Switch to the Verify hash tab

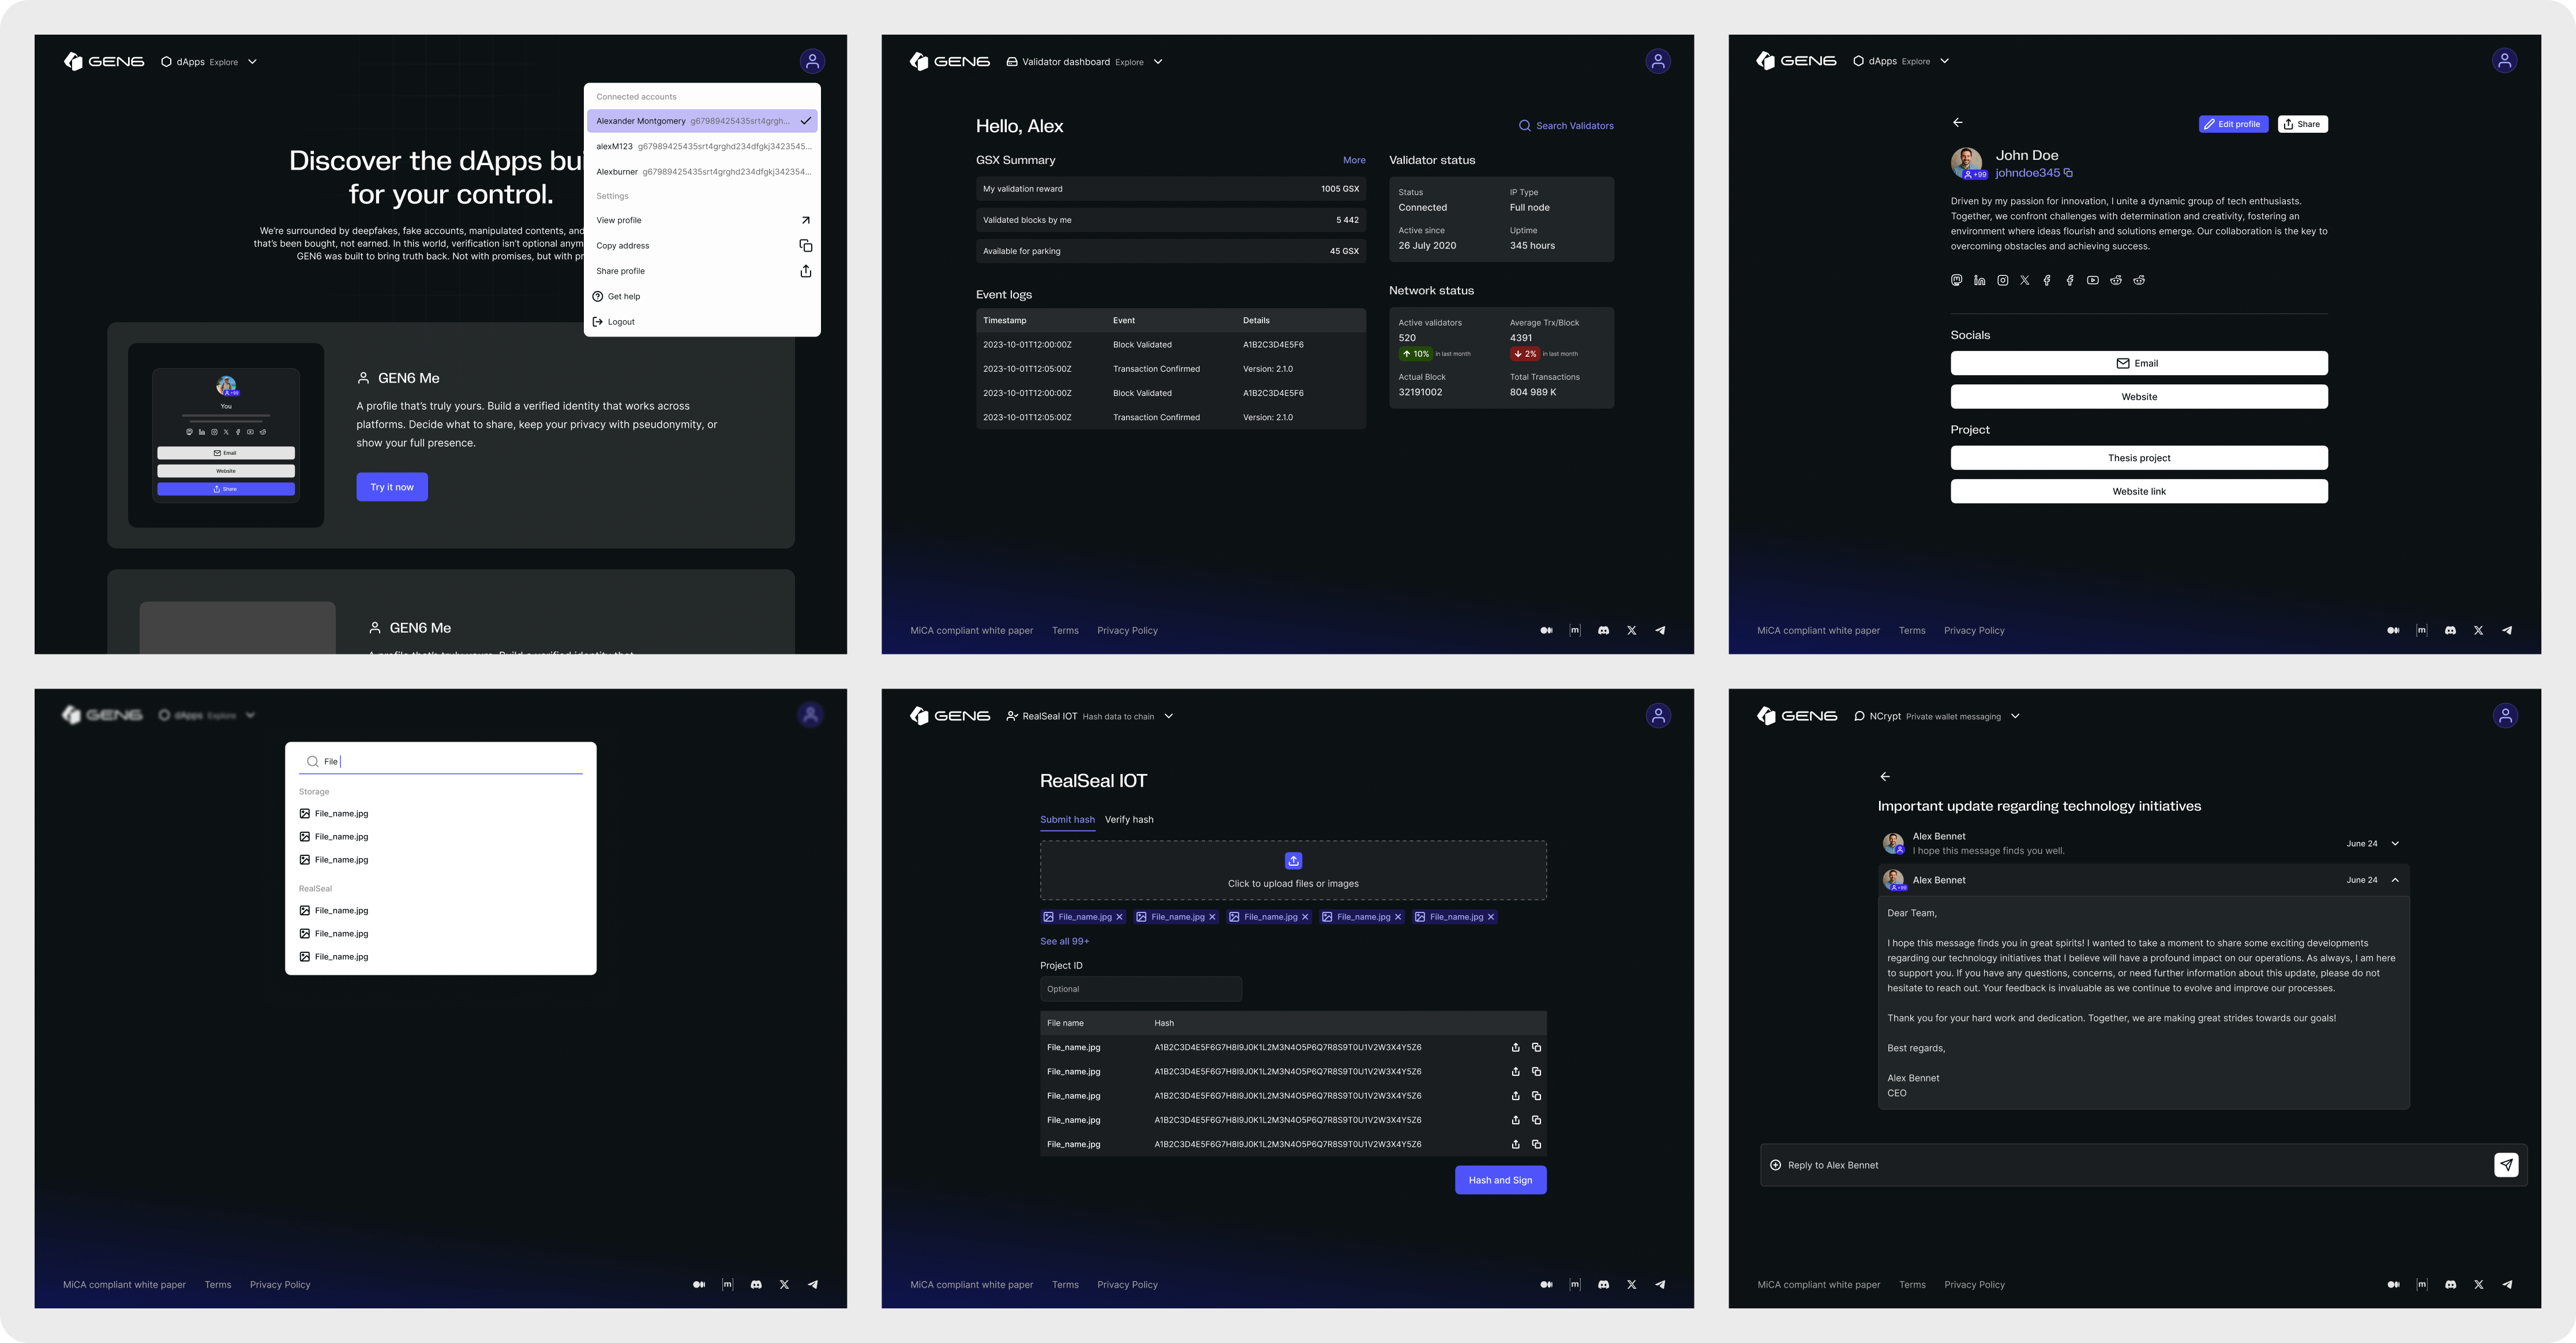[x=1129, y=819]
